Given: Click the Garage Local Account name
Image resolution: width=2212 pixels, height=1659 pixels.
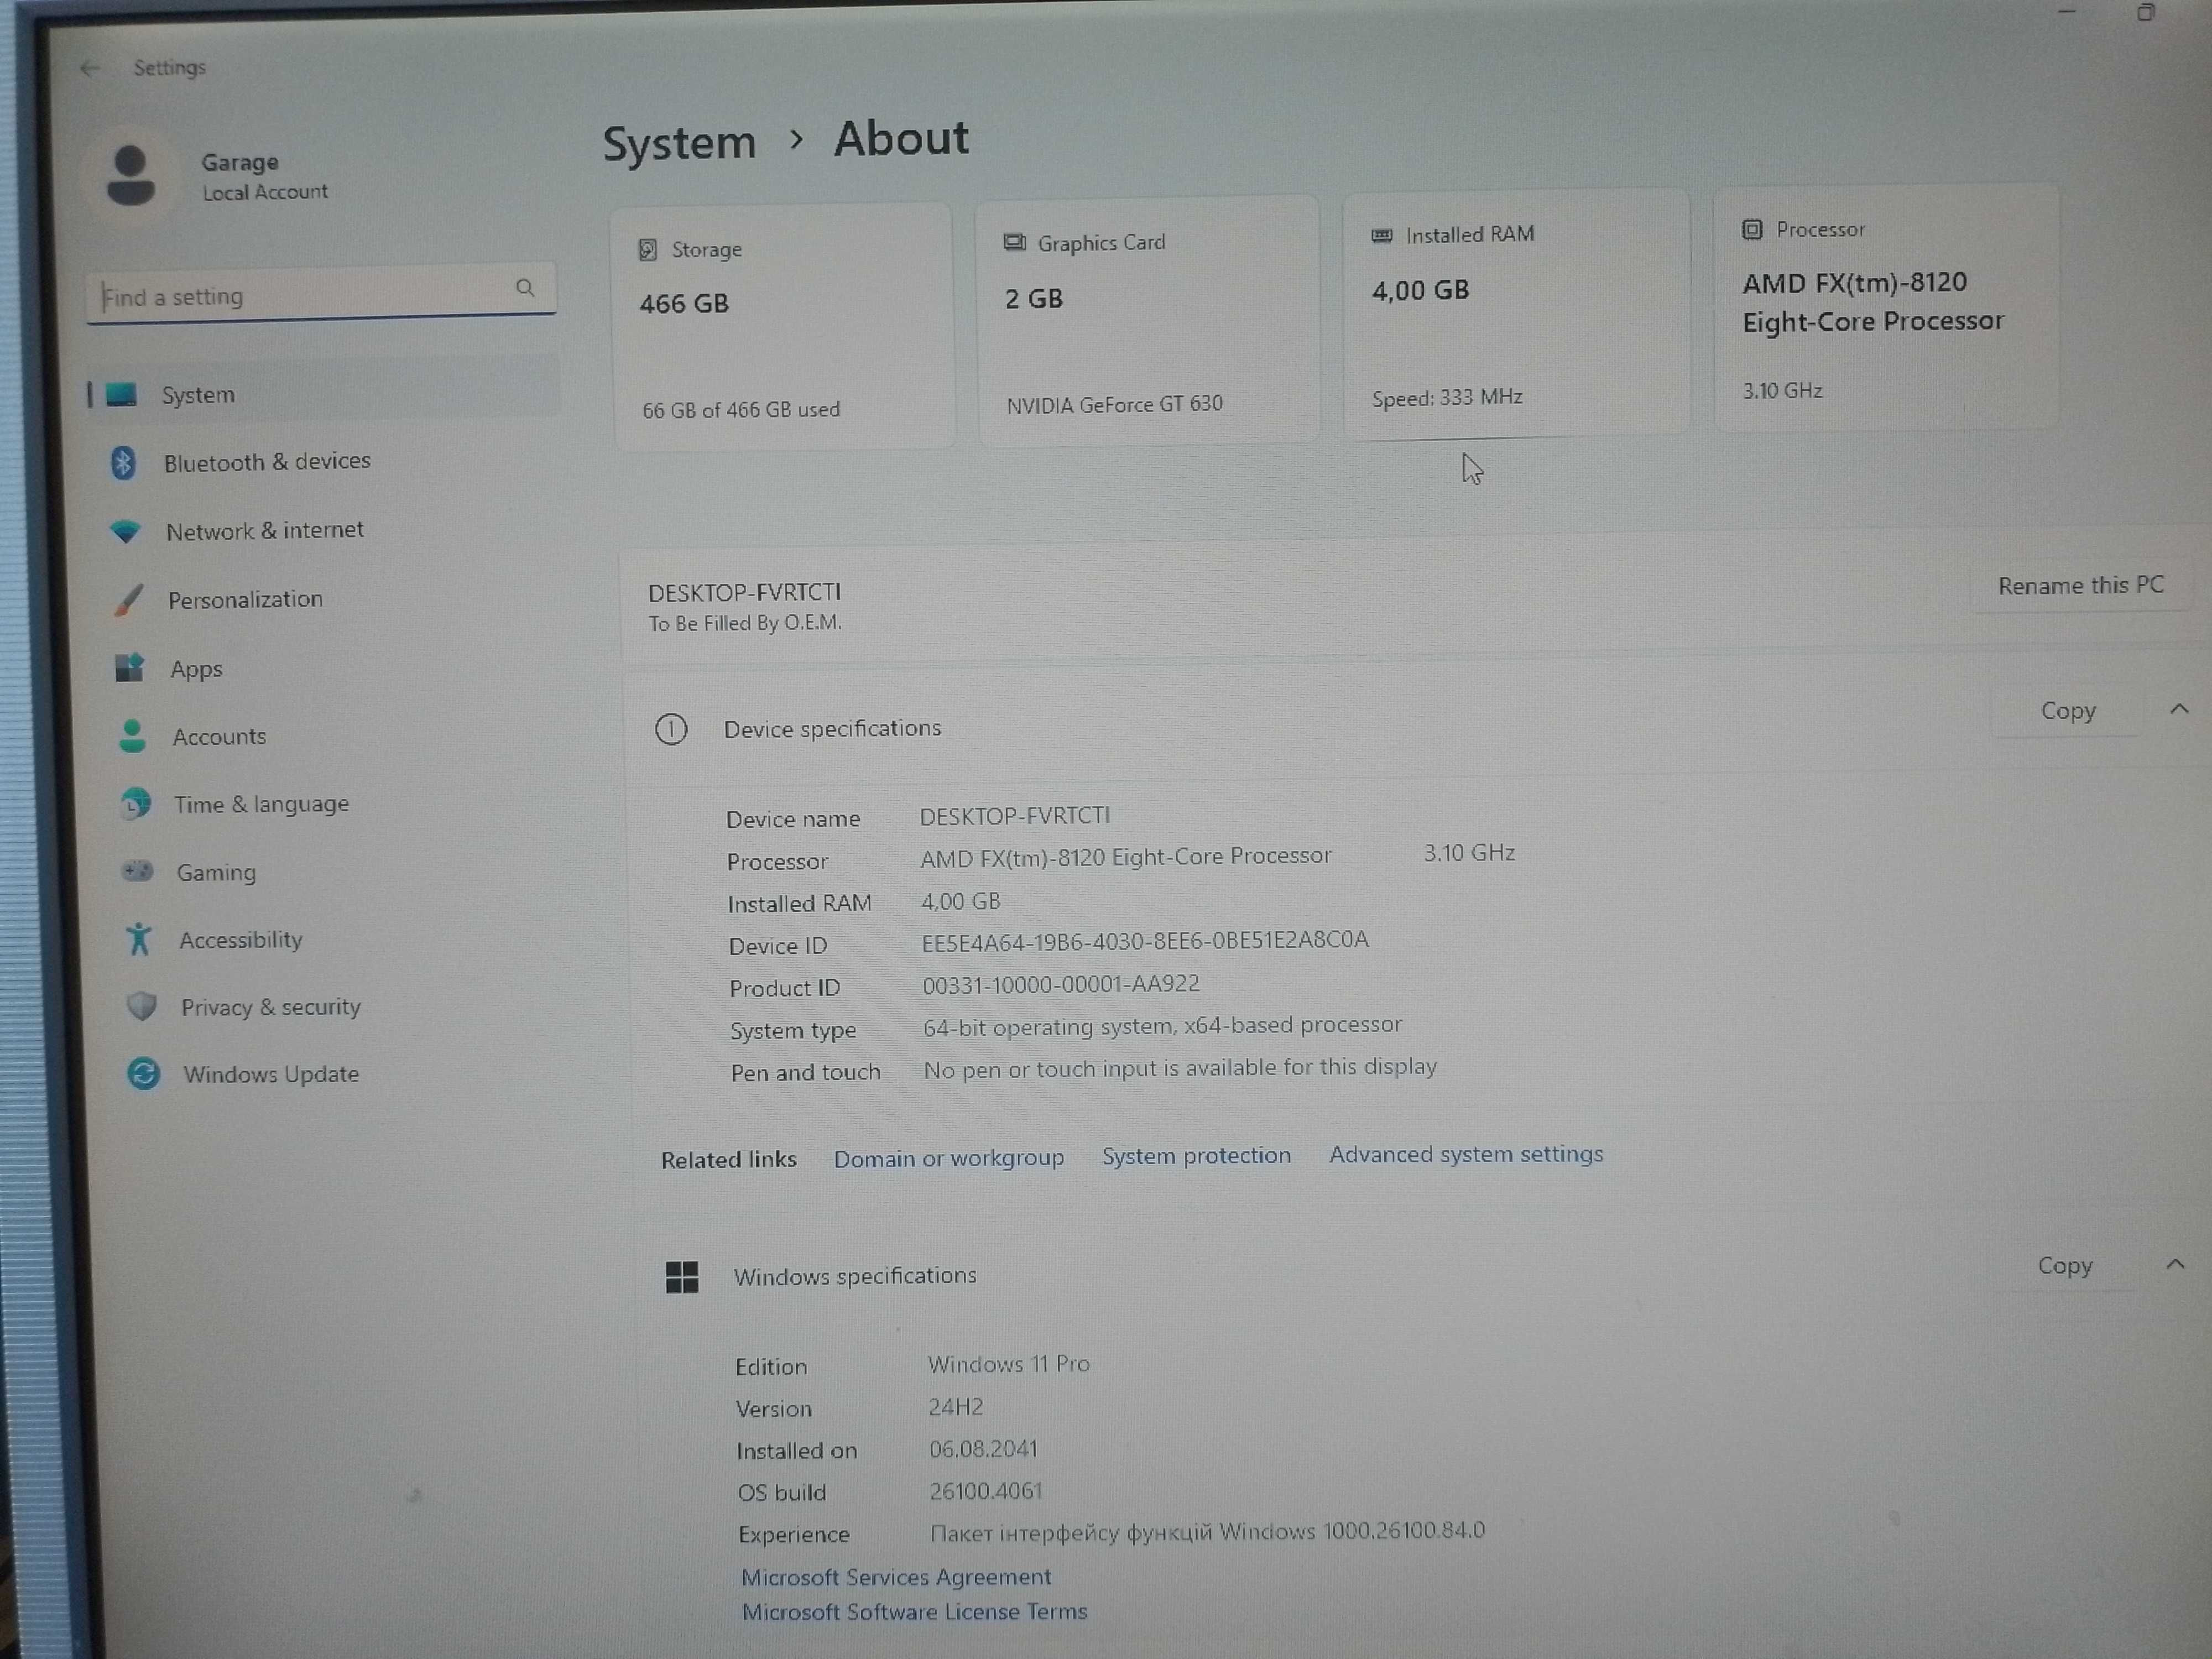Looking at the screenshot, I should (264, 176).
